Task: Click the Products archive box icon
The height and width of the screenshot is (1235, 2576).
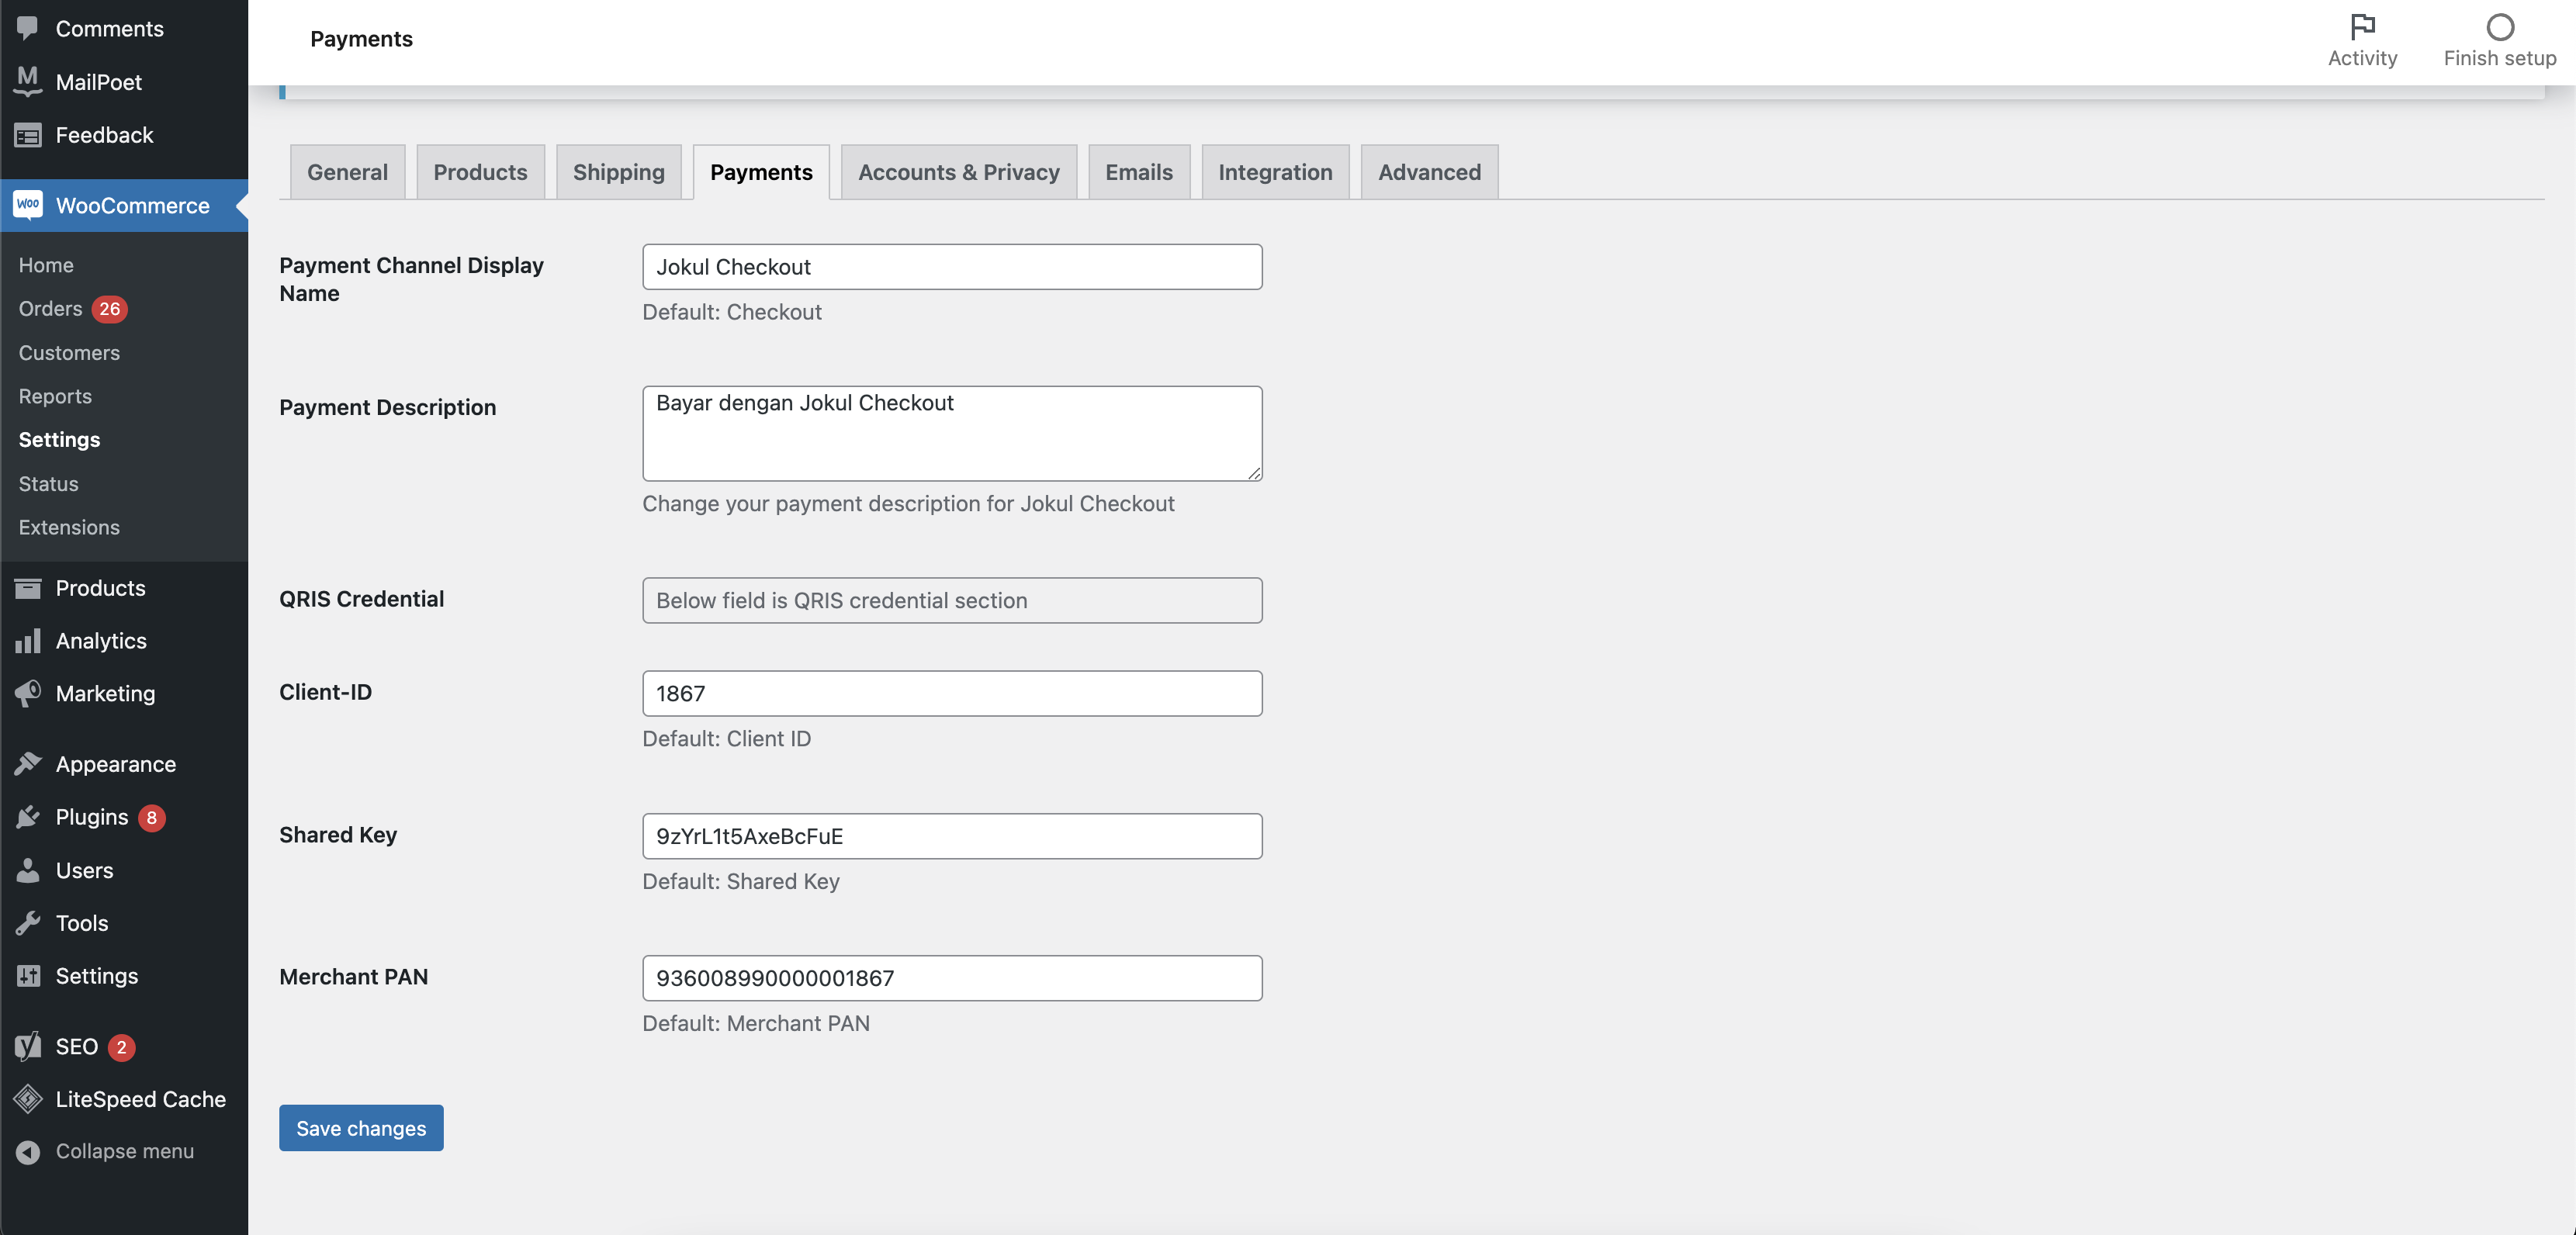Action: [28, 587]
